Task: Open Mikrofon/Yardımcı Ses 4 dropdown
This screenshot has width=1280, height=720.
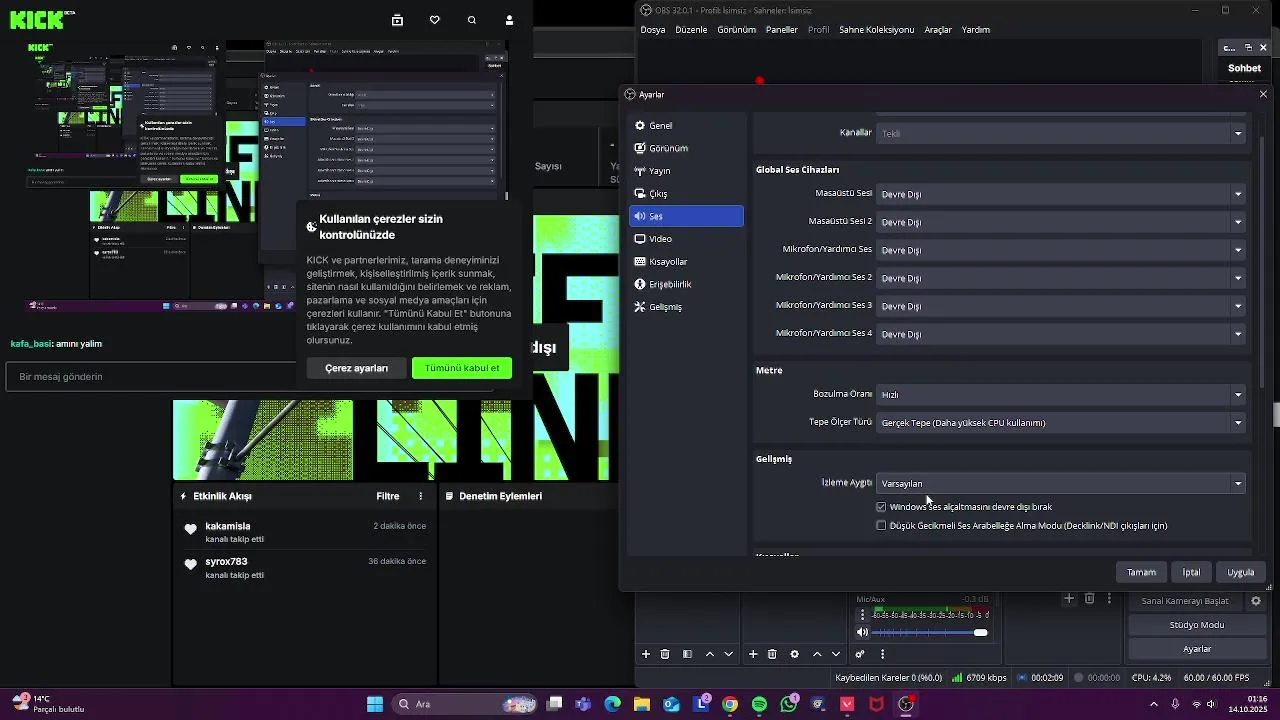Action: (1061, 334)
